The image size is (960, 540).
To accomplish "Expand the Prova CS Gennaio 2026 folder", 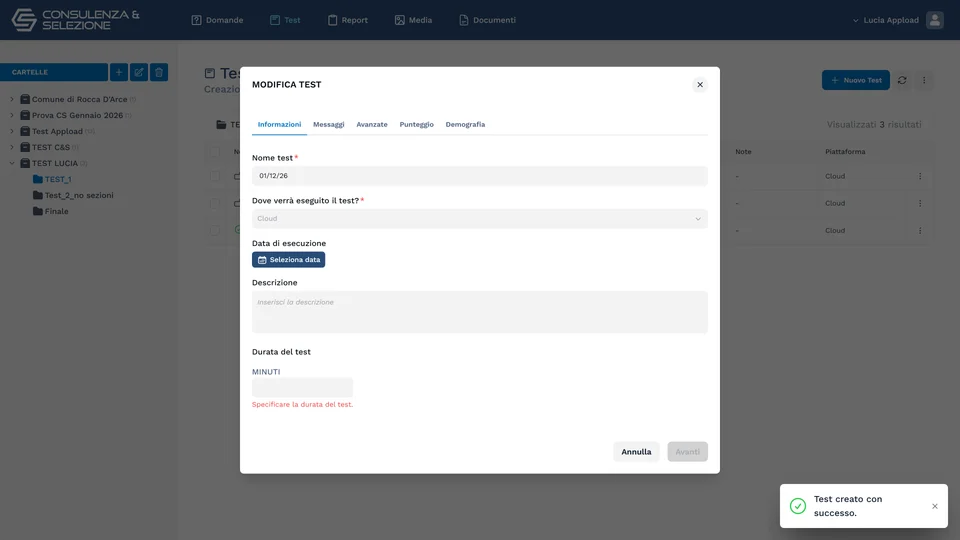I will tap(12, 115).
